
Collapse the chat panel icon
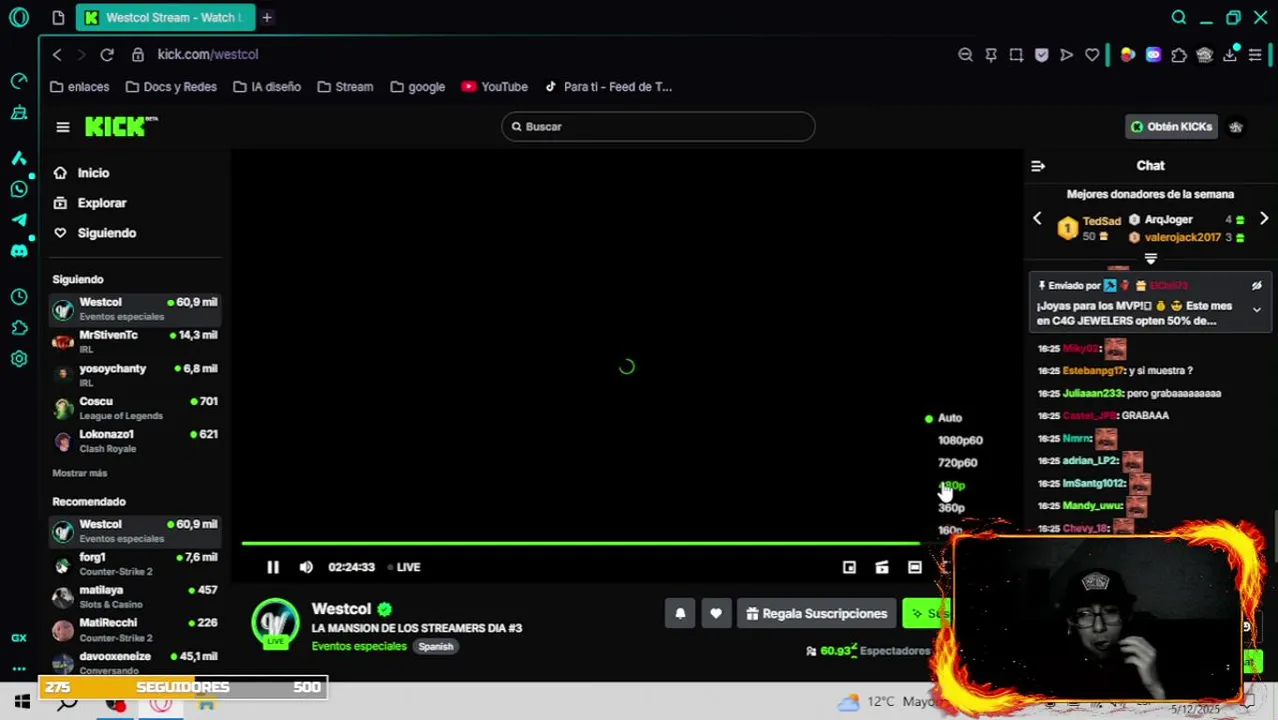(1038, 166)
